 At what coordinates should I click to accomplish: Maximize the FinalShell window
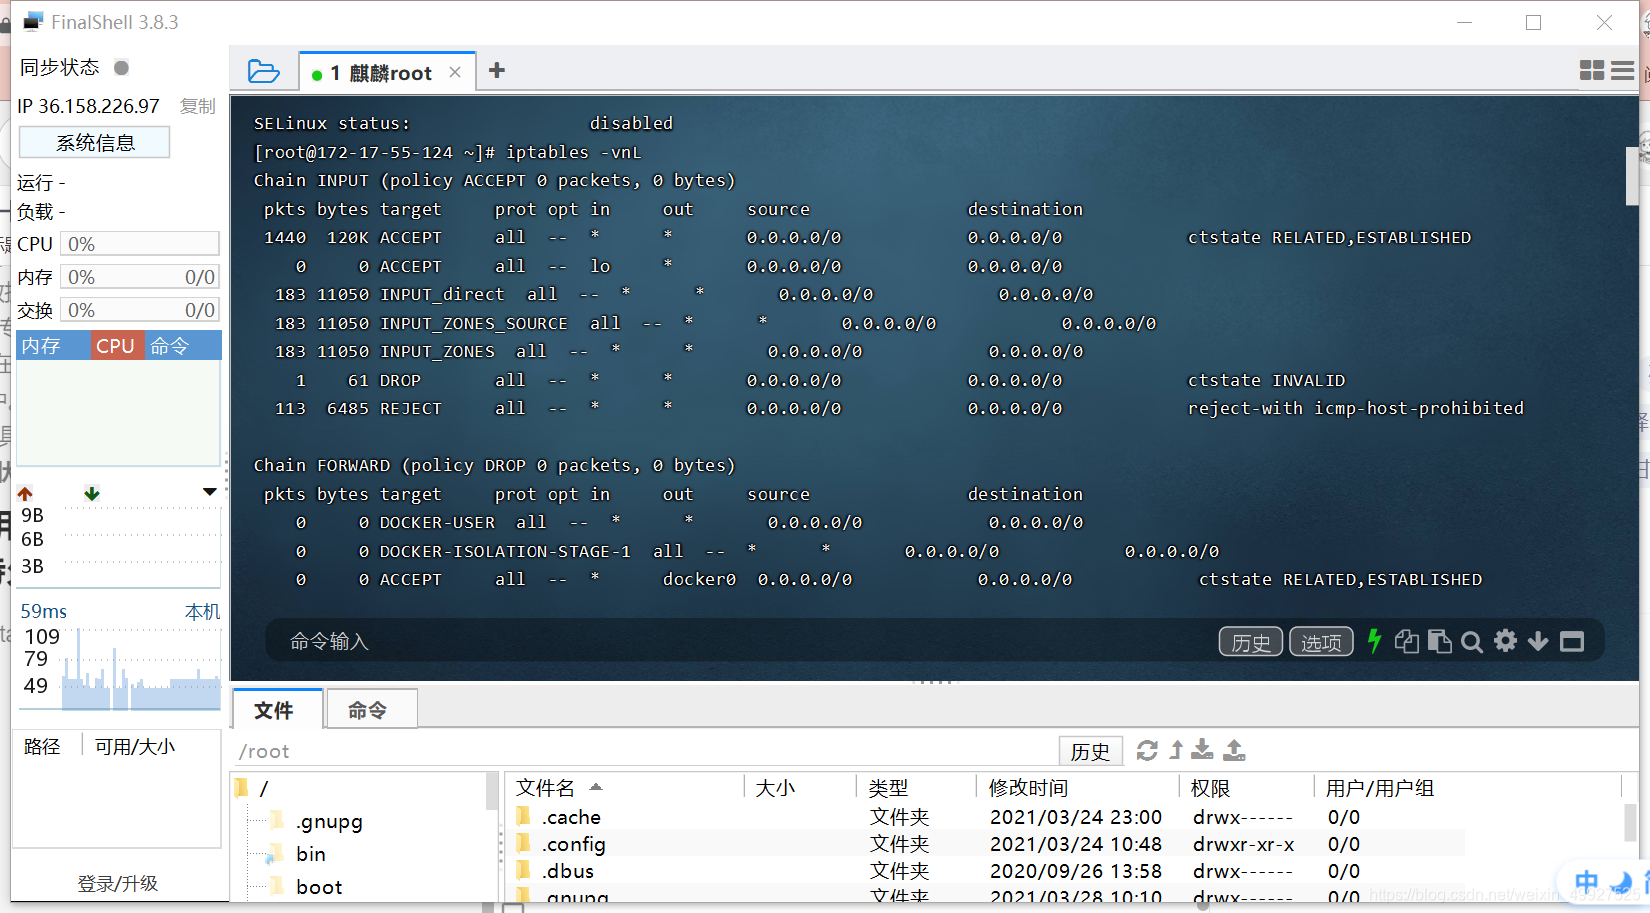[1533, 22]
